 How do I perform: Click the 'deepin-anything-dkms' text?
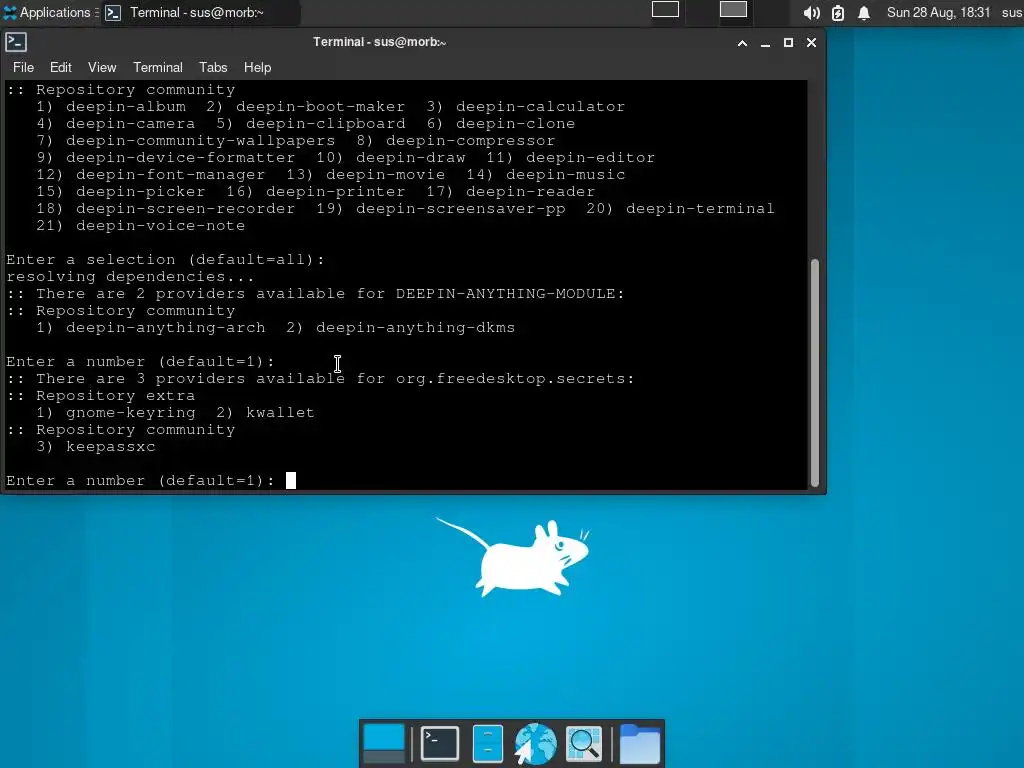[415, 328]
